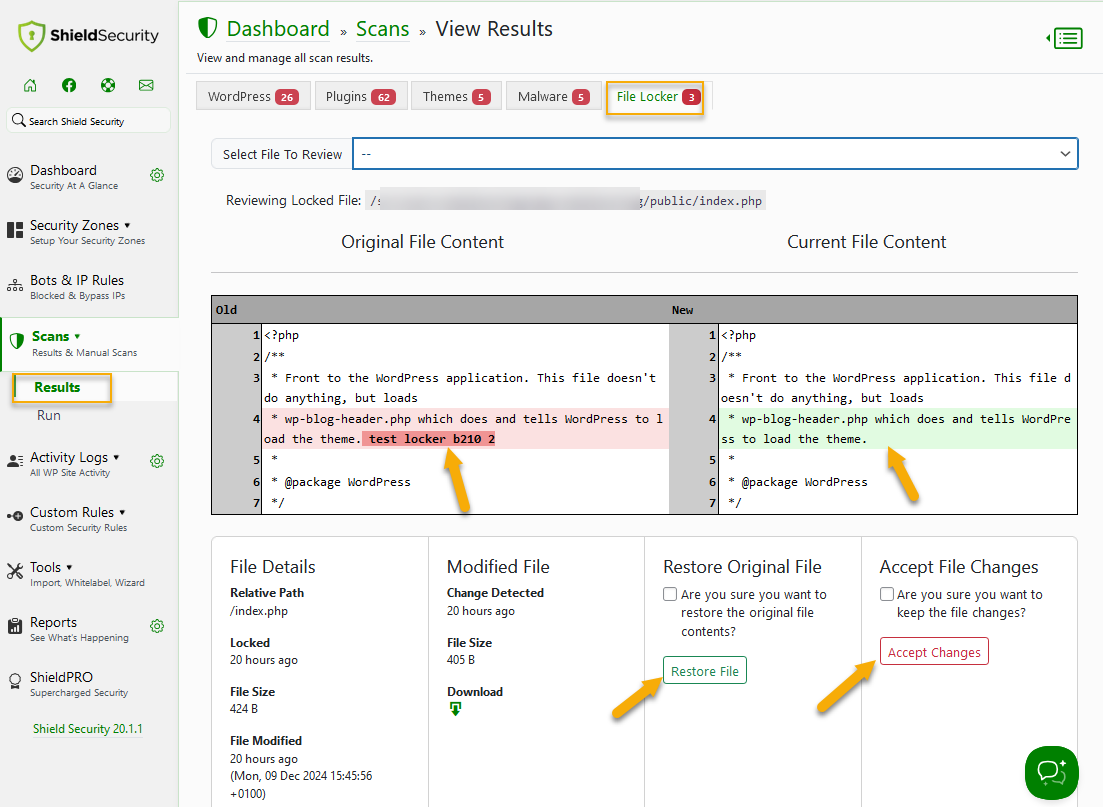The height and width of the screenshot is (807, 1103).
Task: Switch to the WordPress results tab
Action: coord(253,96)
